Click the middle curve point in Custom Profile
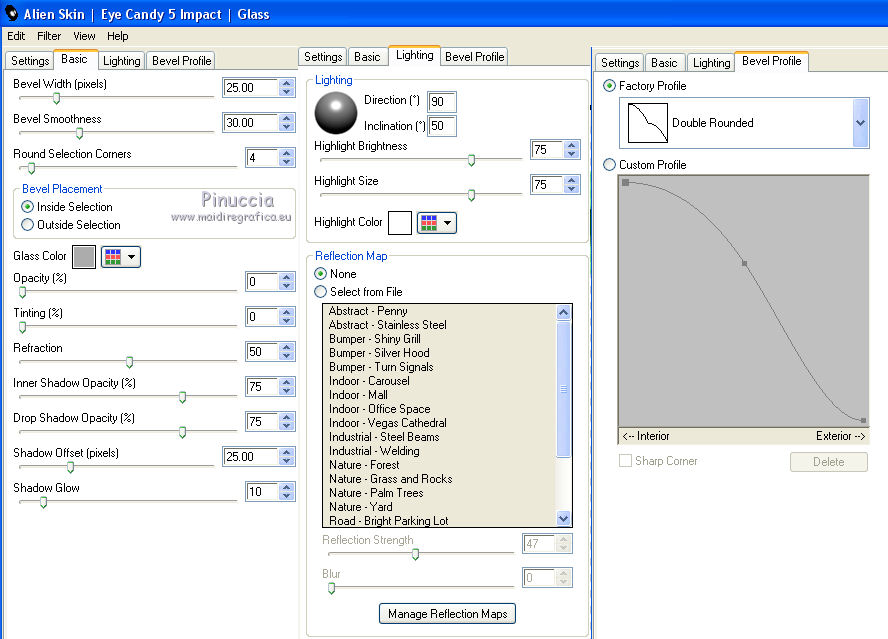Viewport: 888px width, 639px height. coord(744,263)
